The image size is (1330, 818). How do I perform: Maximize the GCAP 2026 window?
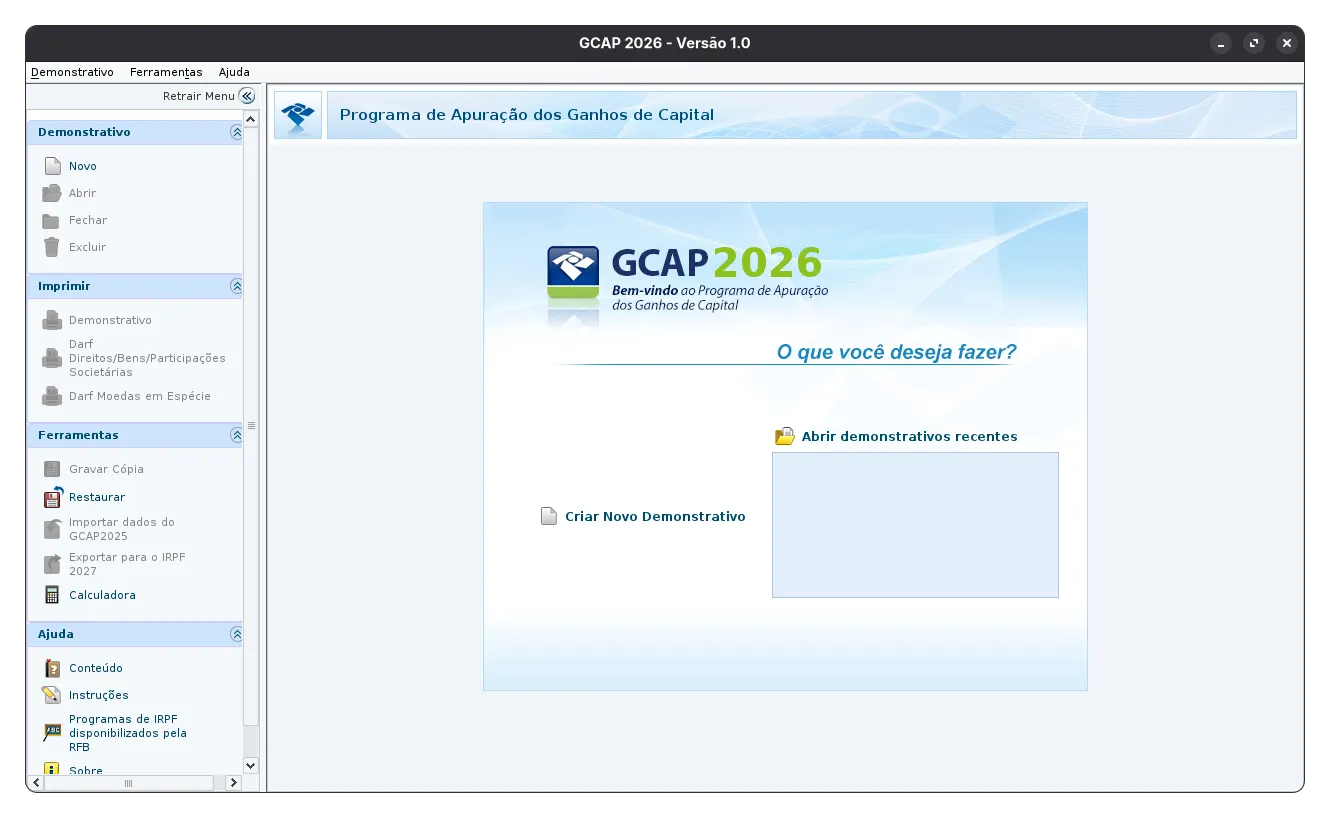coord(1254,43)
